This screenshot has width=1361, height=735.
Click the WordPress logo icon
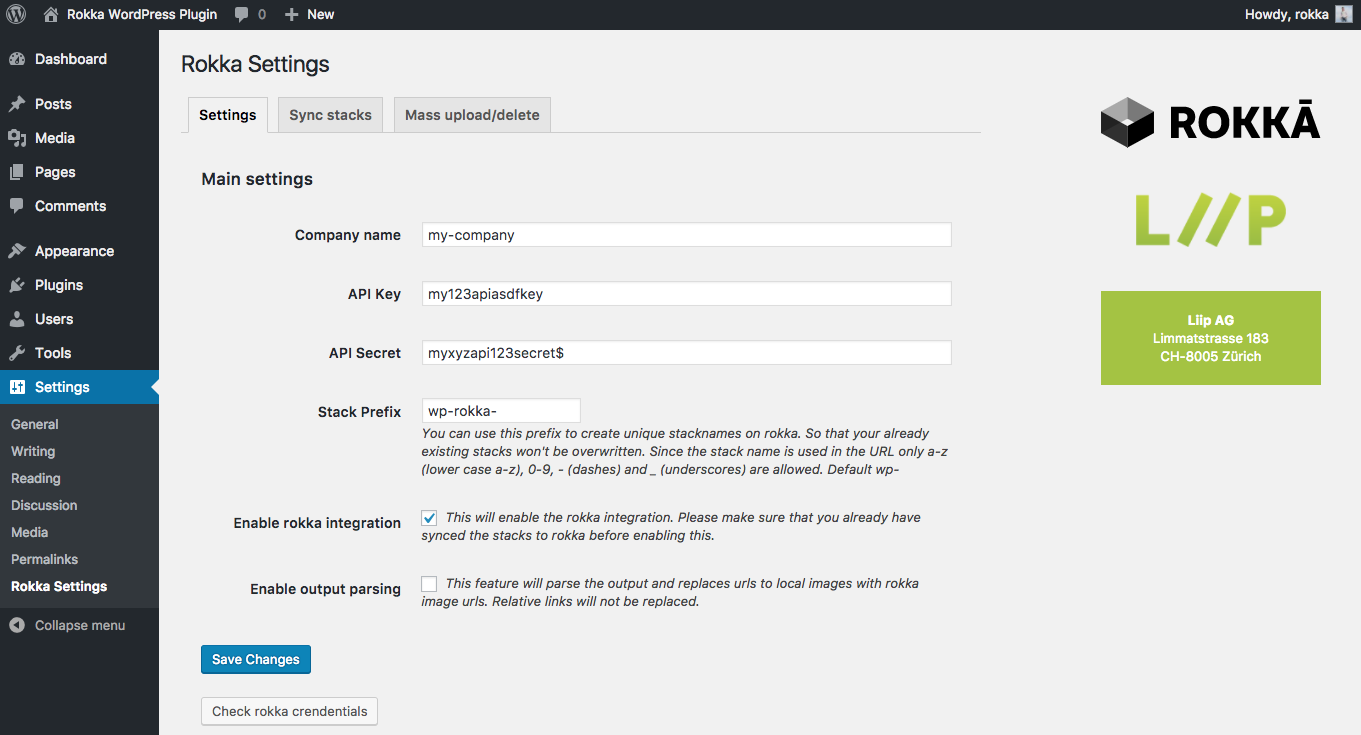click(x=16, y=14)
